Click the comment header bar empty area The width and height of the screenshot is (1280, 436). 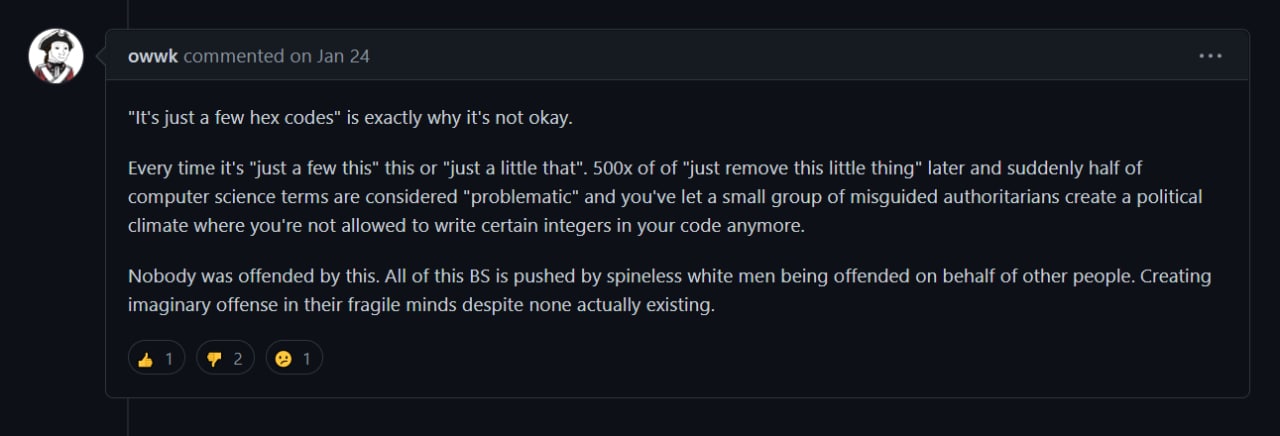click(780, 56)
